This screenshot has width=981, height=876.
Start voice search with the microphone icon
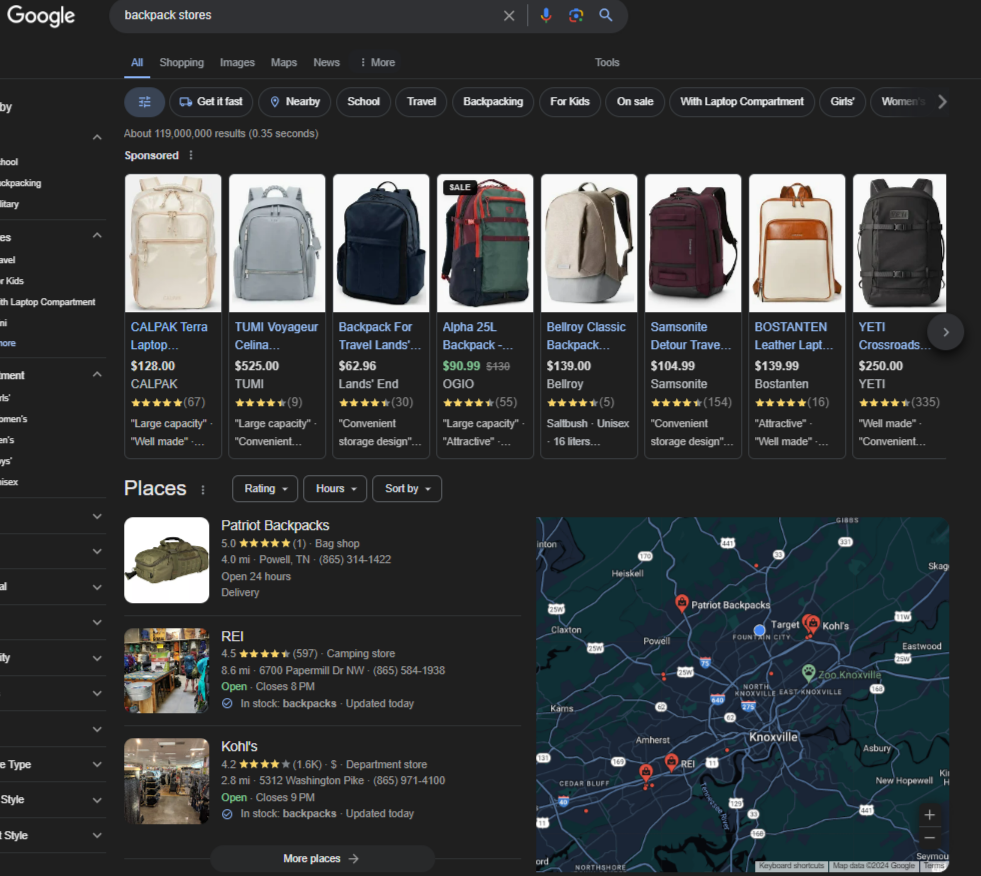coord(546,15)
